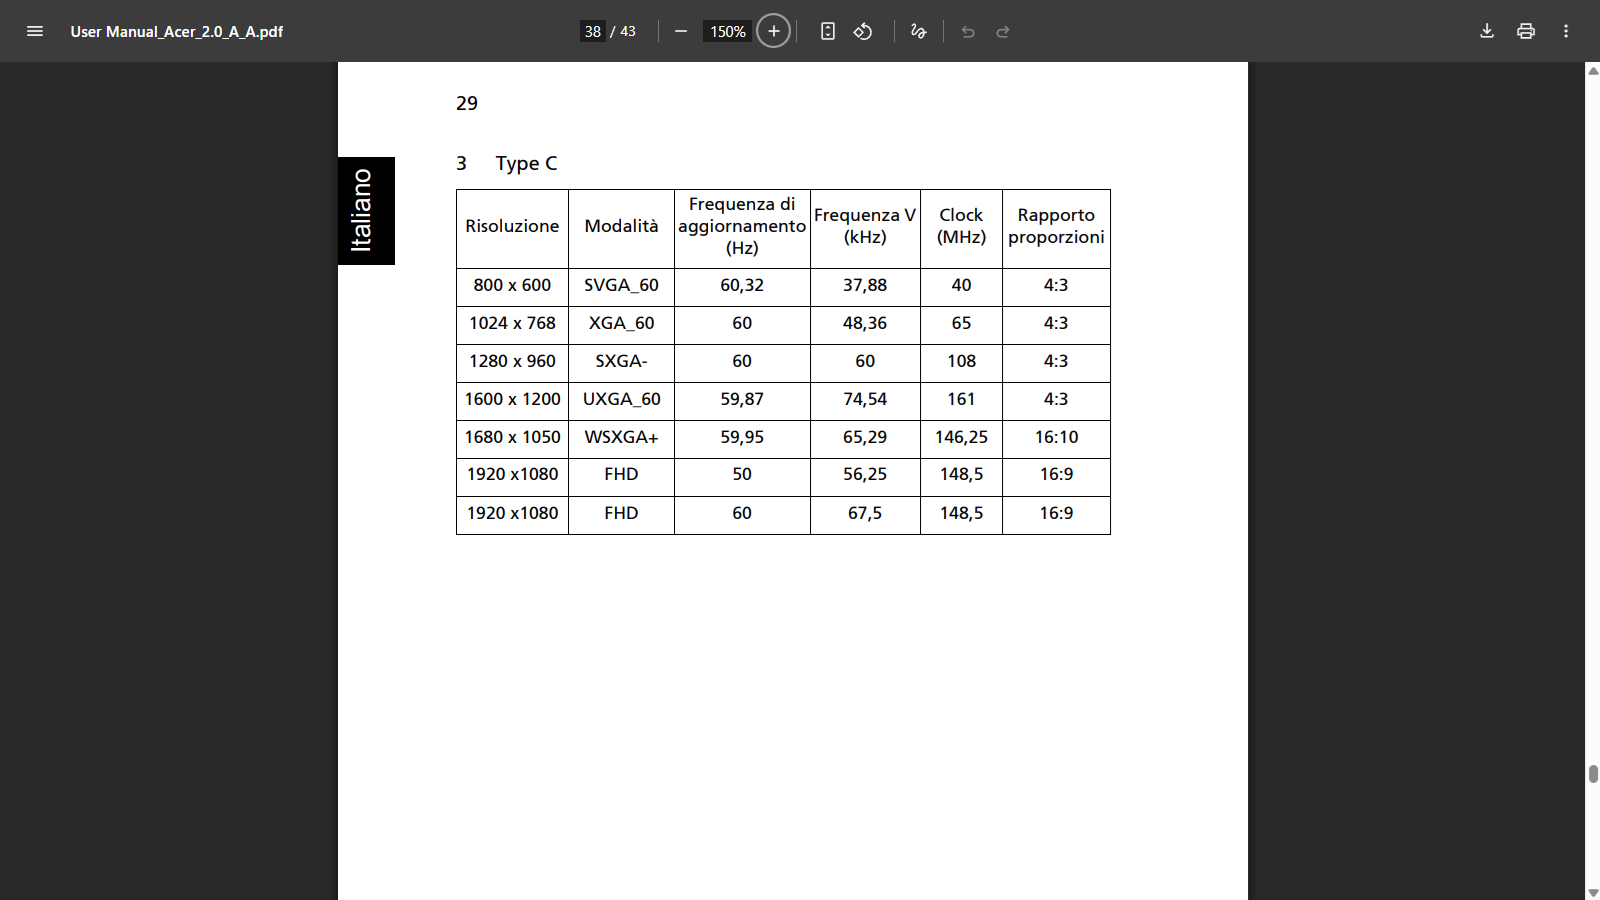
Task: Click the 40 clock value cell
Action: [x=961, y=285]
